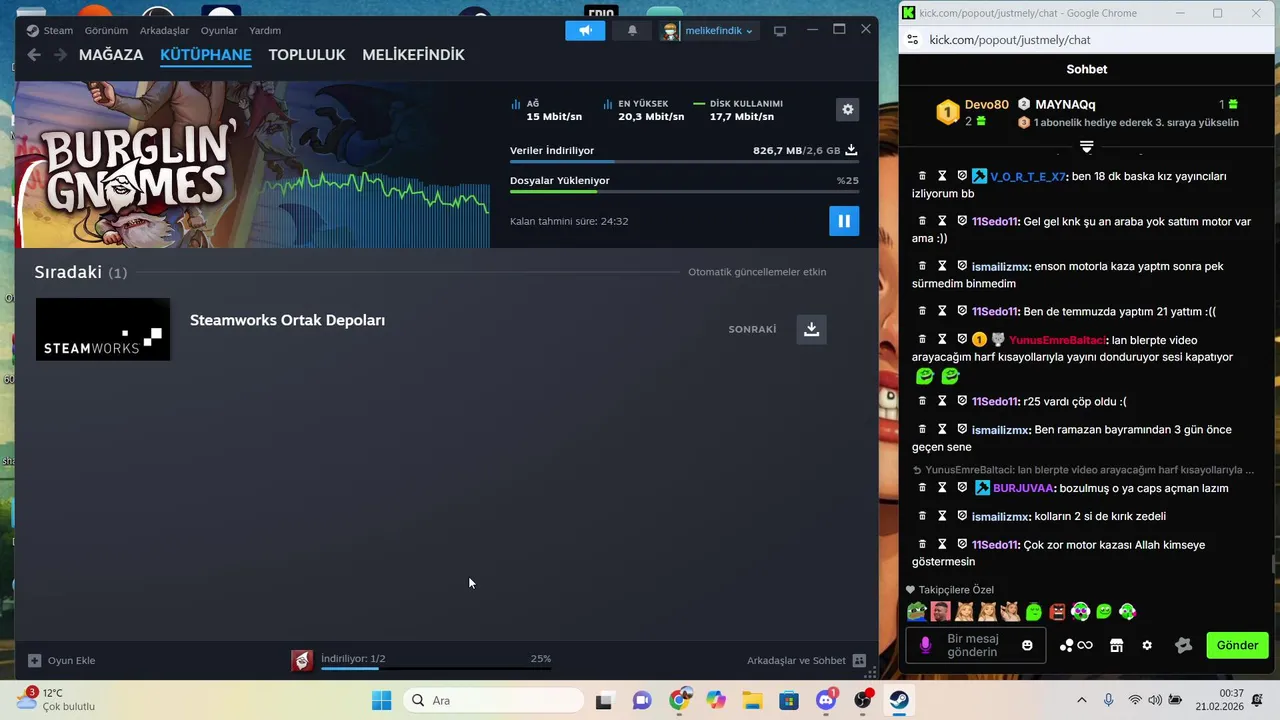Click Steamworks Ortak Depoları title
1280x720 pixels.
[x=287, y=320]
